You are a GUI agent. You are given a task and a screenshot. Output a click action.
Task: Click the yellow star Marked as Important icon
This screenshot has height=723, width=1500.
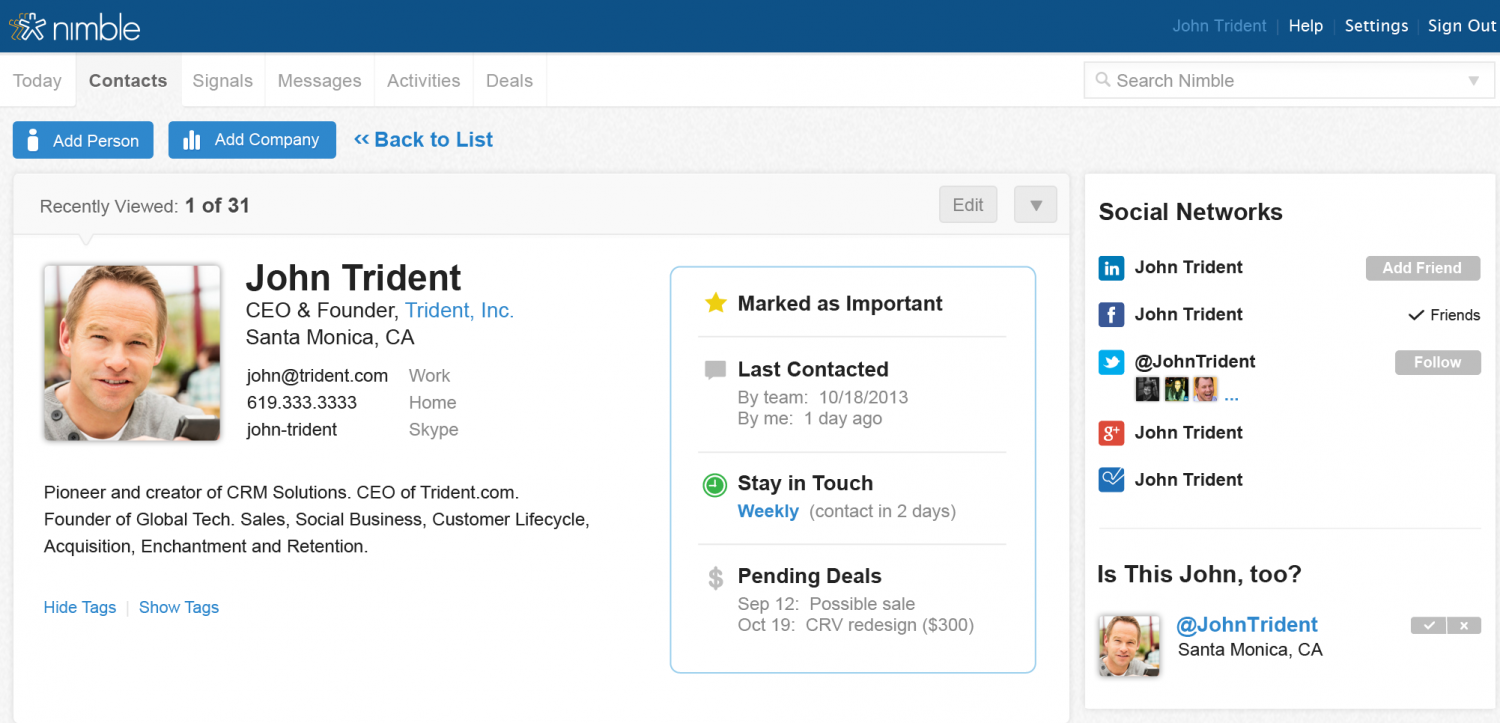715,303
